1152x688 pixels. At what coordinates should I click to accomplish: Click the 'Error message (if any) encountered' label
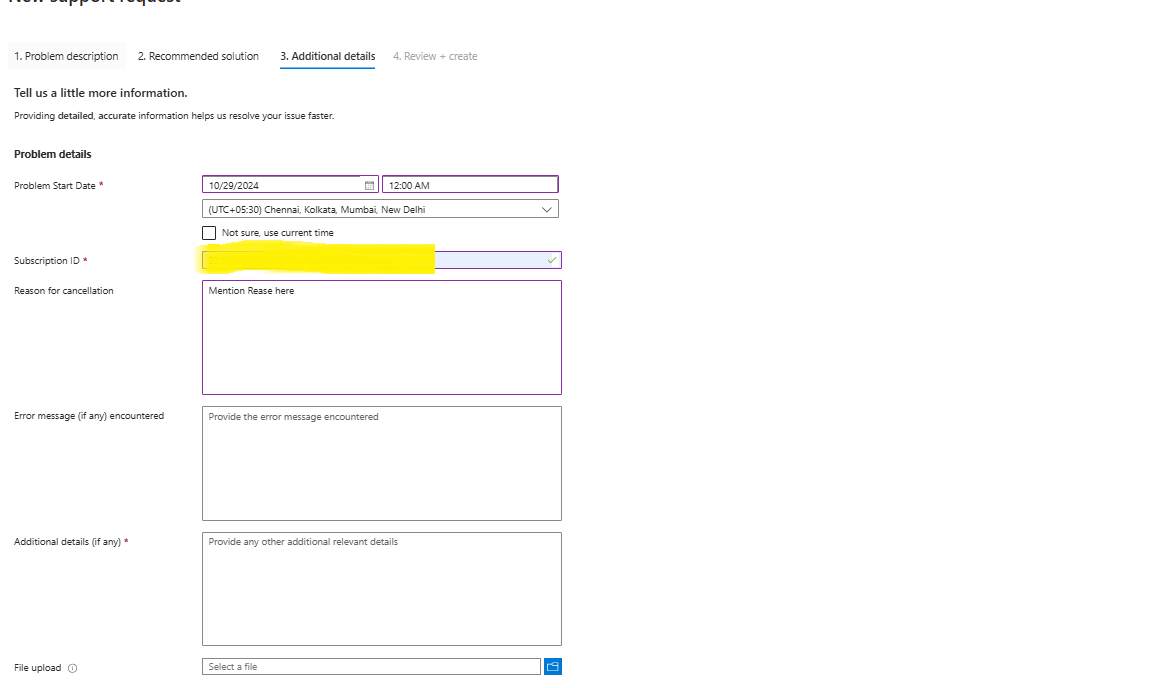click(89, 416)
